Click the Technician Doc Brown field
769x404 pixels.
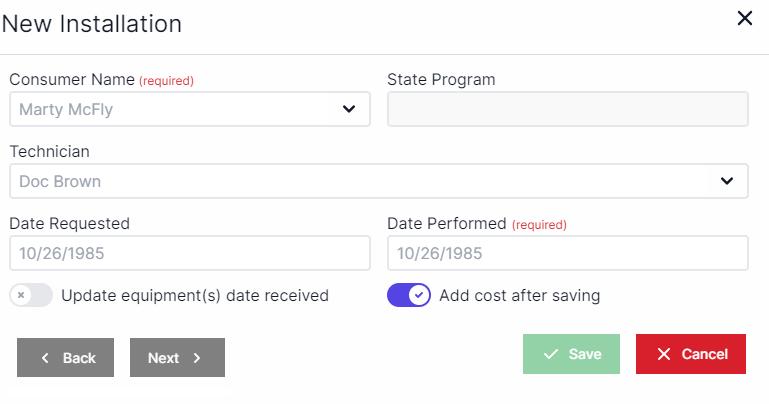point(360,181)
